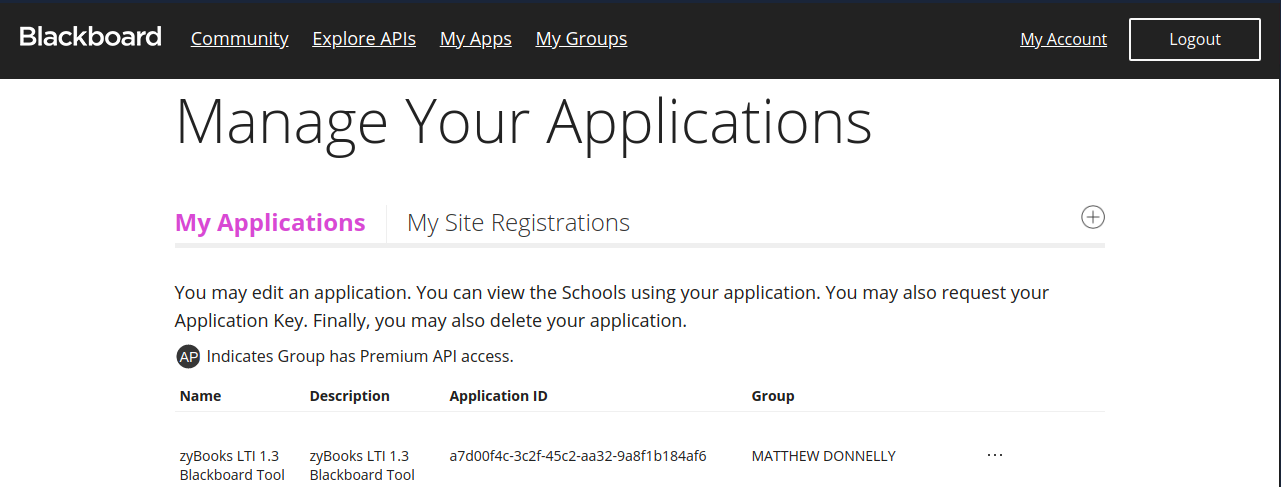1281x487 pixels.
Task: Open the My Account link
Action: [1063, 40]
